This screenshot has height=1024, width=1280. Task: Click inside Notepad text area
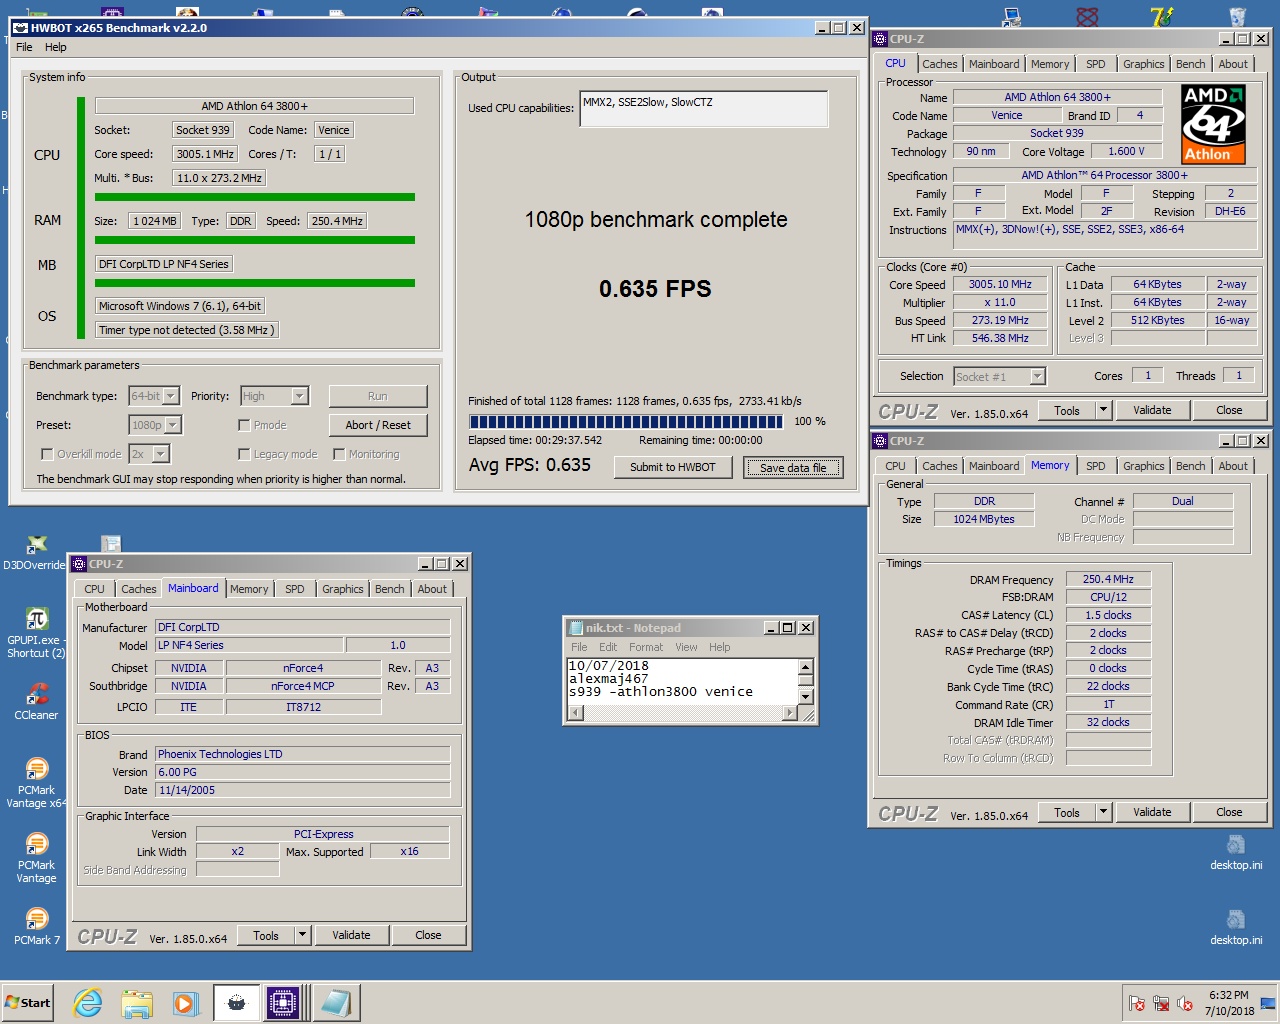683,680
